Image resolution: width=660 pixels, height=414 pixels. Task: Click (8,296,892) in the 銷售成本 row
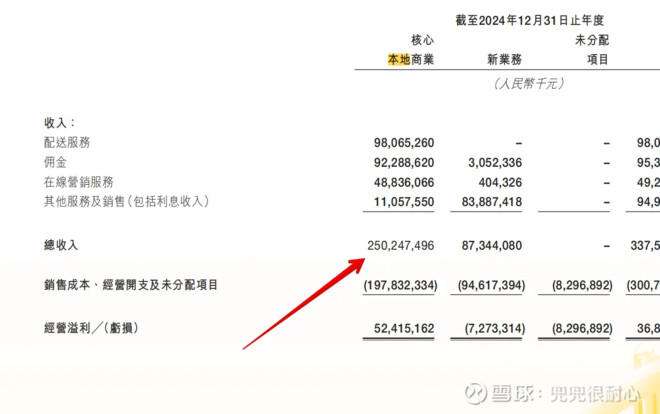tap(582, 286)
